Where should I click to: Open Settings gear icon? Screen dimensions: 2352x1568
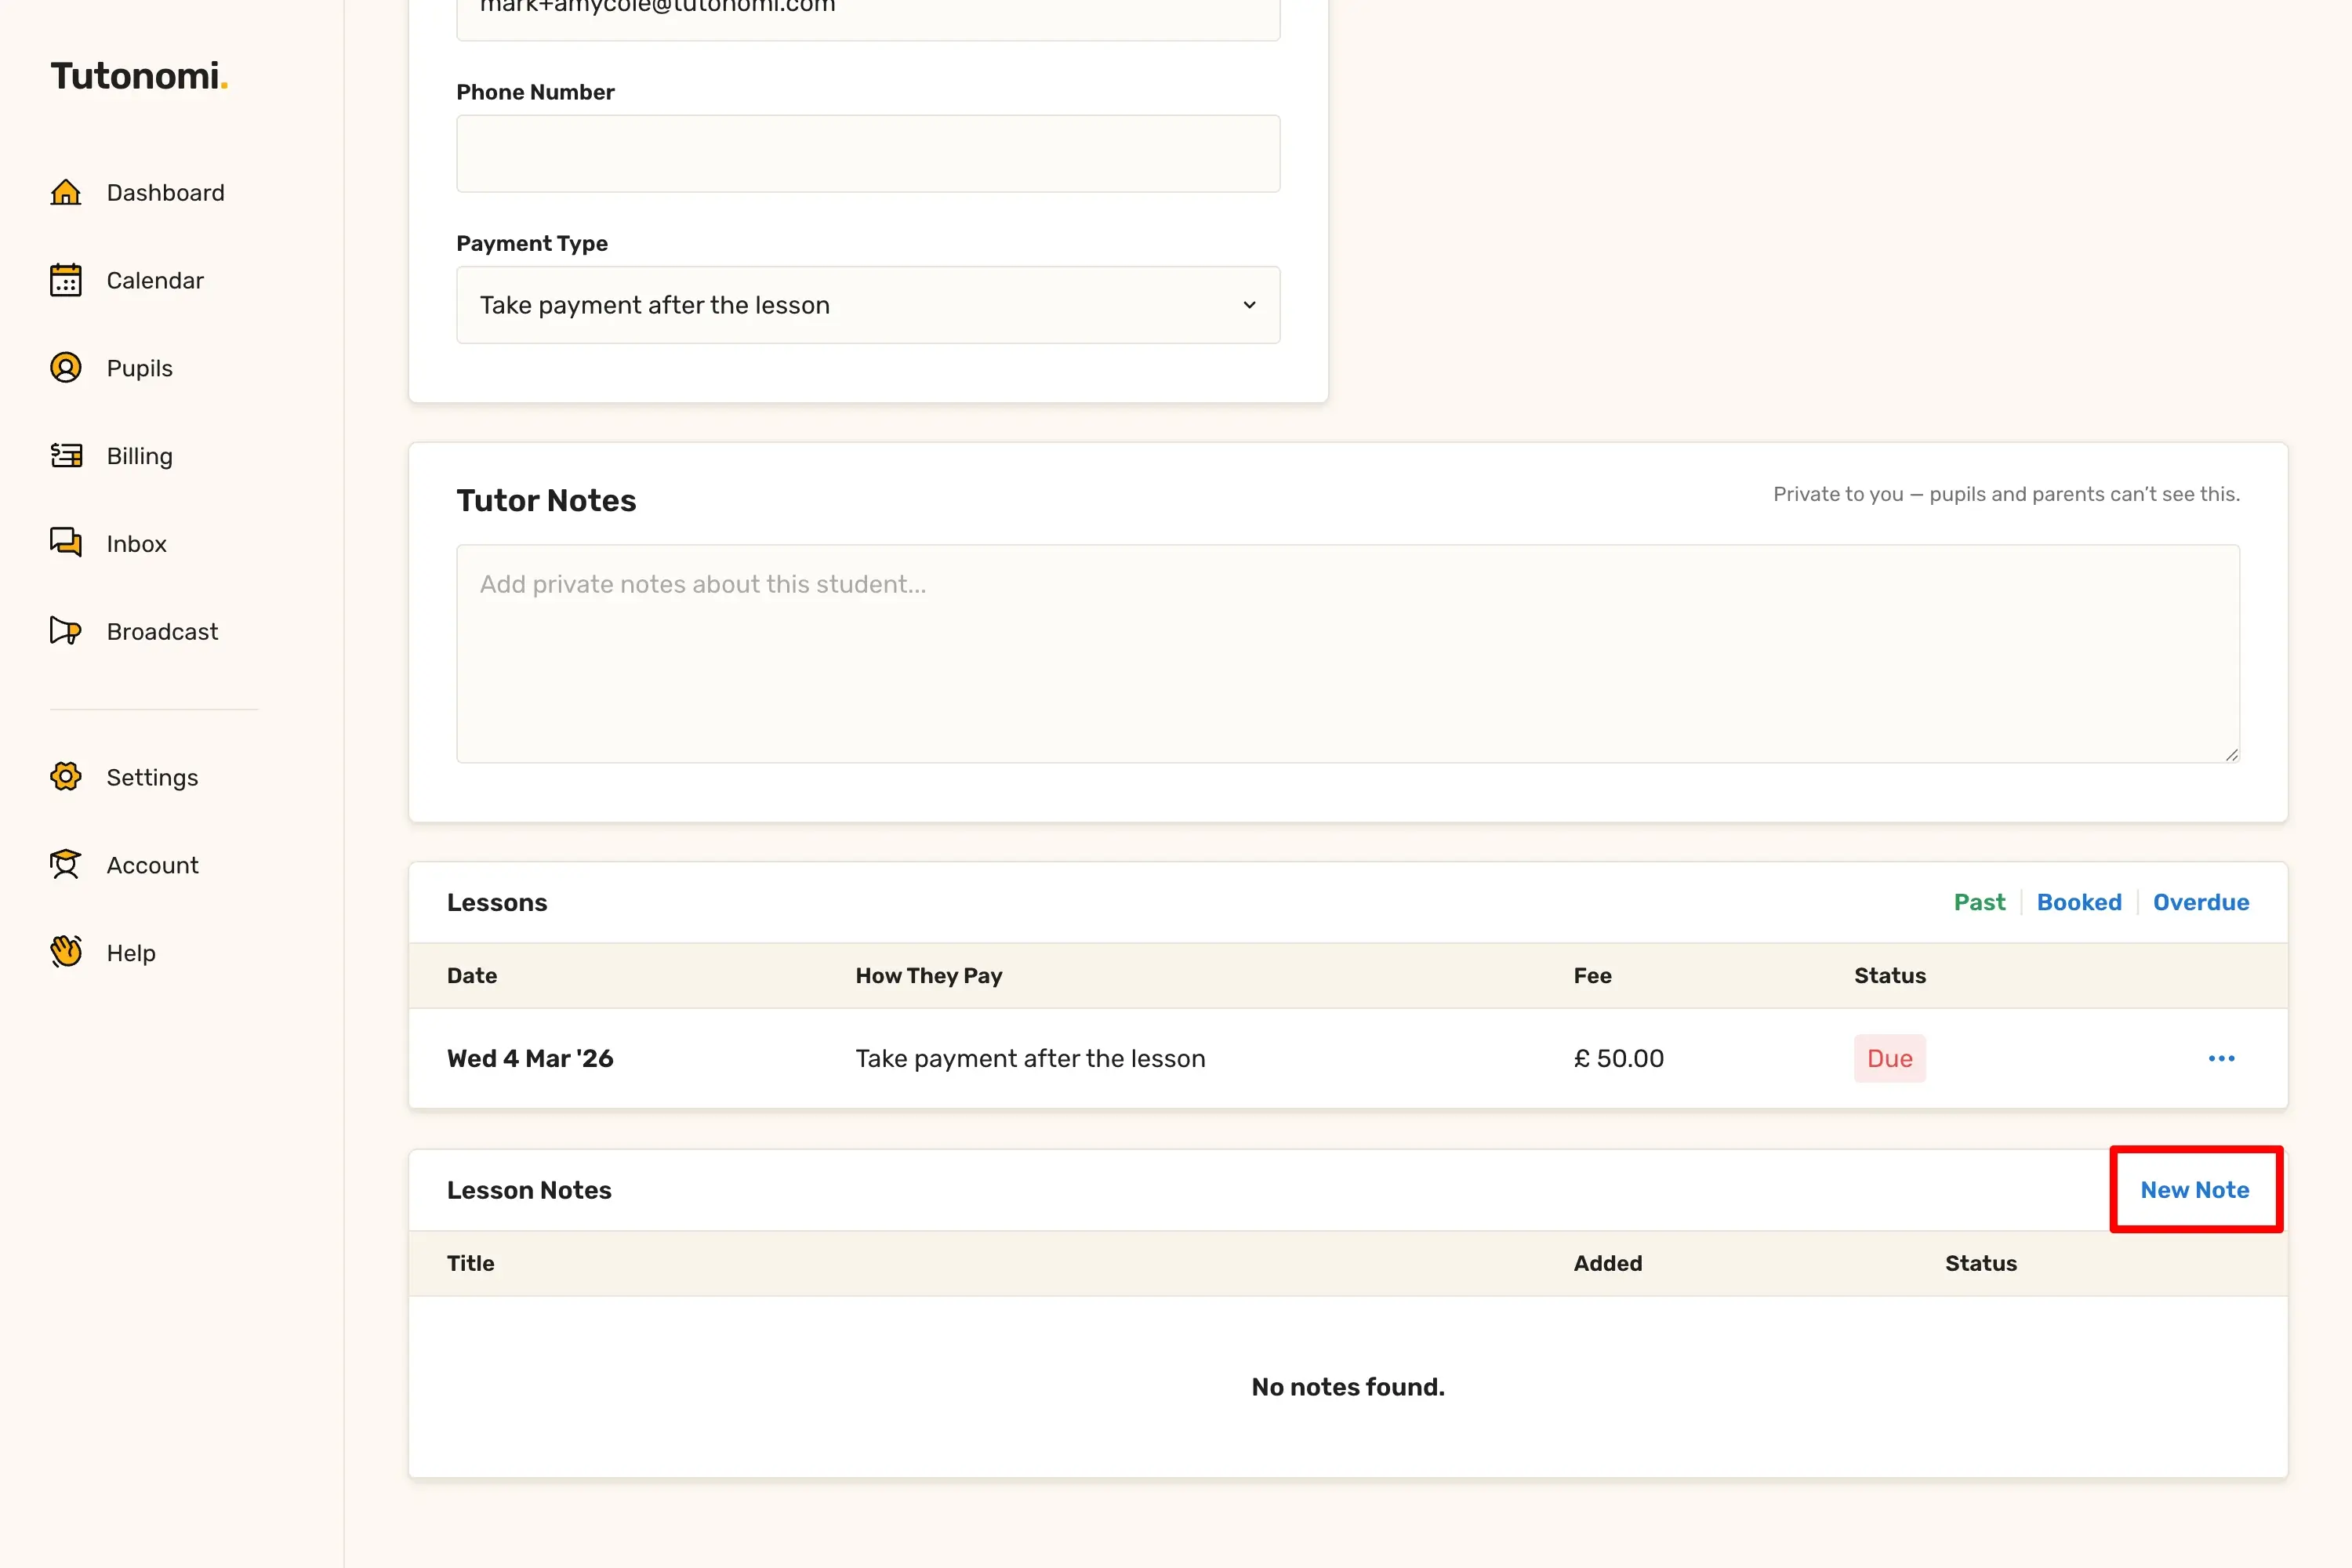66,777
